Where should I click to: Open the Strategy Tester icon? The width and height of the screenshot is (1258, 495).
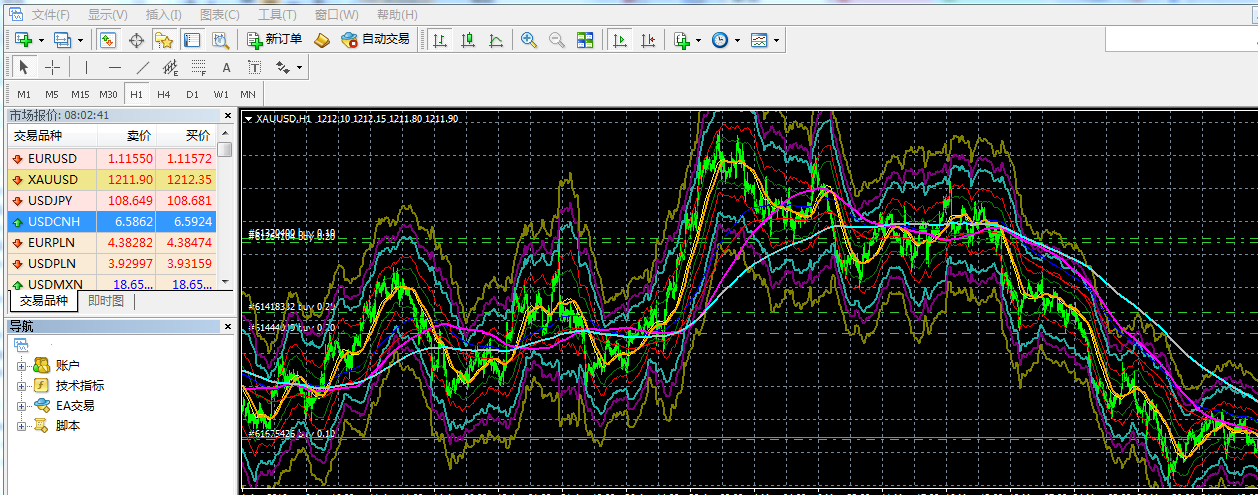tap(220, 40)
